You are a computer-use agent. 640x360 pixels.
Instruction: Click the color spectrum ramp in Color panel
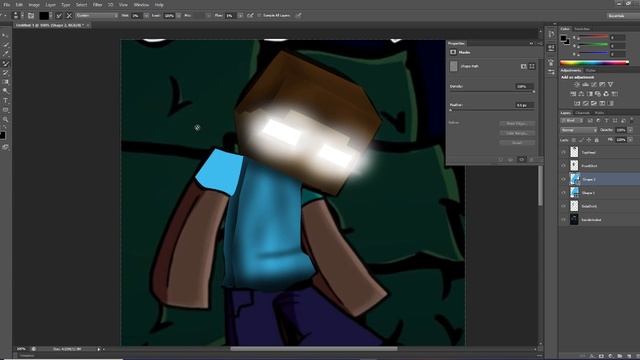pos(594,63)
